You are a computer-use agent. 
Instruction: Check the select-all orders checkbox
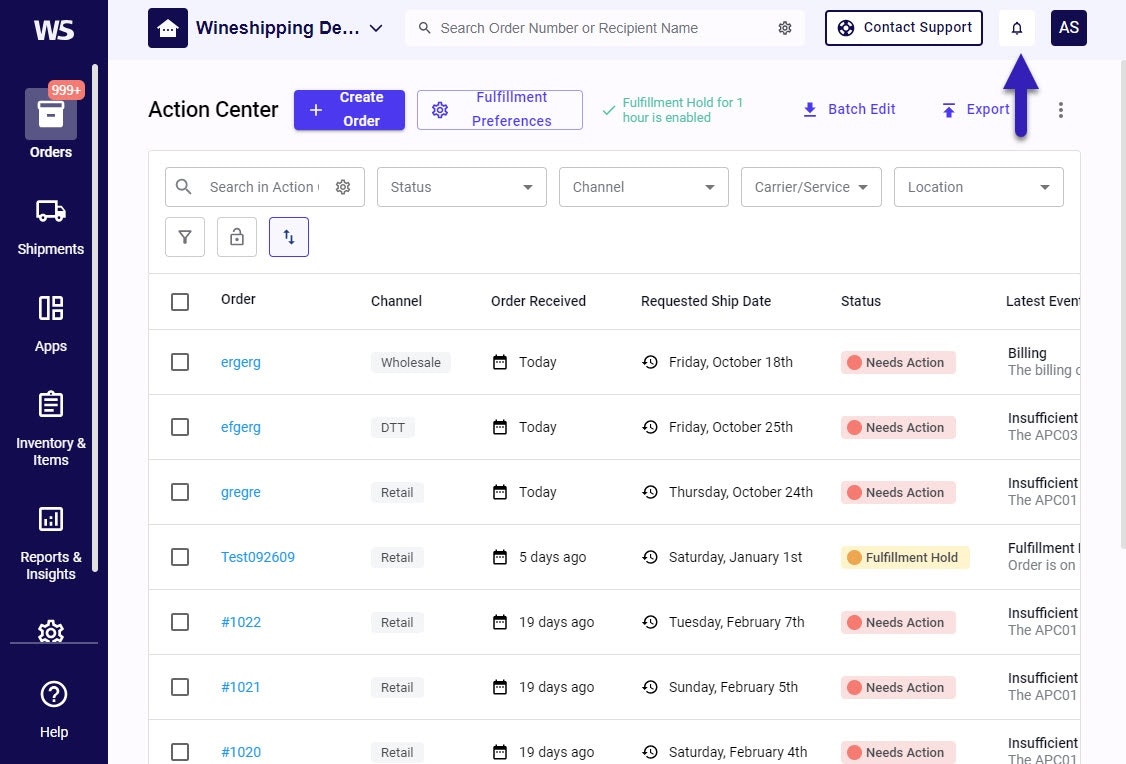[x=180, y=301]
